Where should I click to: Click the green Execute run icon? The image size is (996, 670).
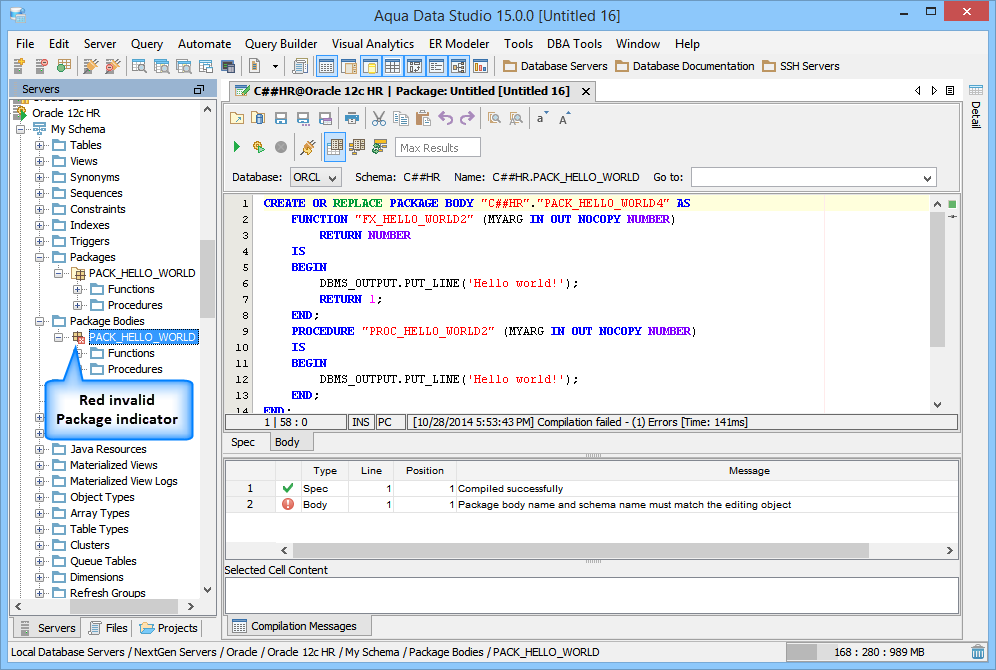point(237,147)
